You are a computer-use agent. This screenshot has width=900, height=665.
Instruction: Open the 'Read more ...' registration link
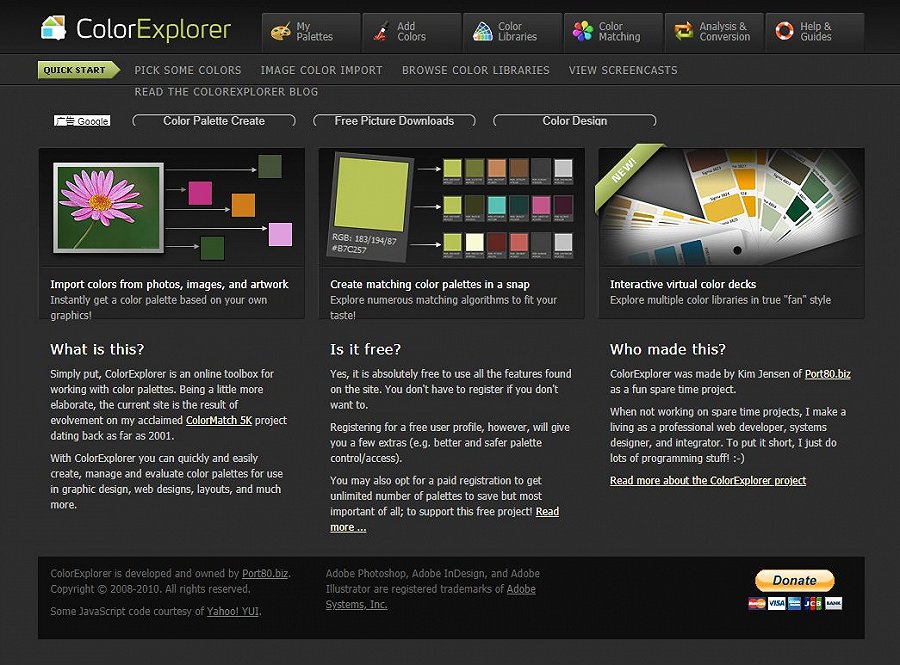444,519
